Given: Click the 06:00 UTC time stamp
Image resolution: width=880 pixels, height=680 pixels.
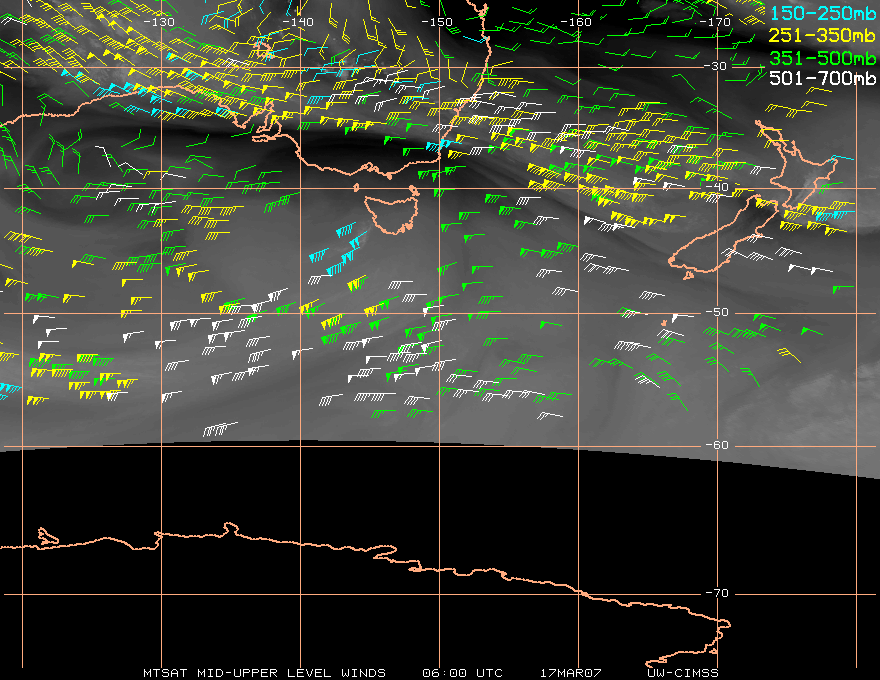Looking at the screenshot, I should pyautogui.click(x=462, y=673).
